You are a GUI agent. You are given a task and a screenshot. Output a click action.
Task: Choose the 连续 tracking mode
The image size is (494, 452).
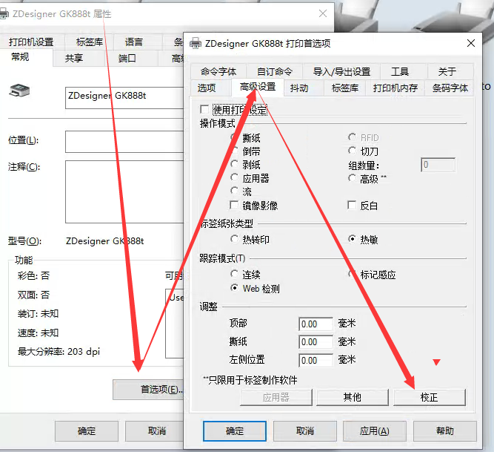pos(234,274)
